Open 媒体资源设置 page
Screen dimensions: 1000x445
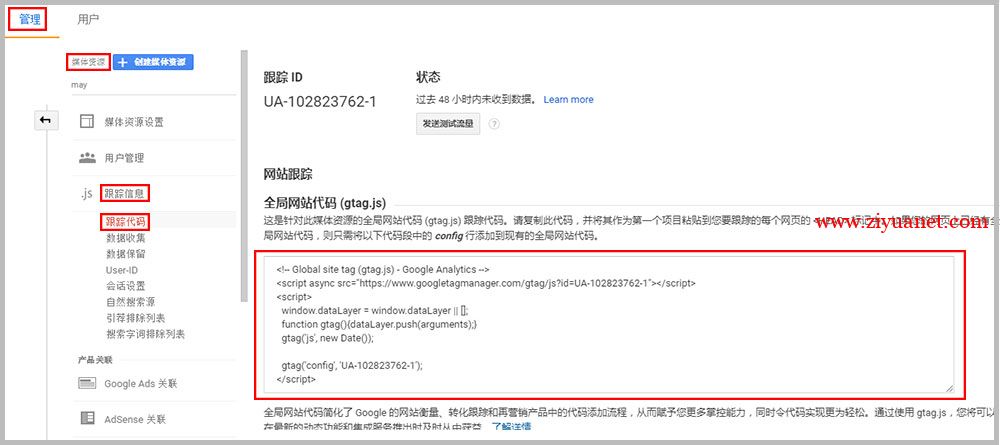tap(134, 122)
